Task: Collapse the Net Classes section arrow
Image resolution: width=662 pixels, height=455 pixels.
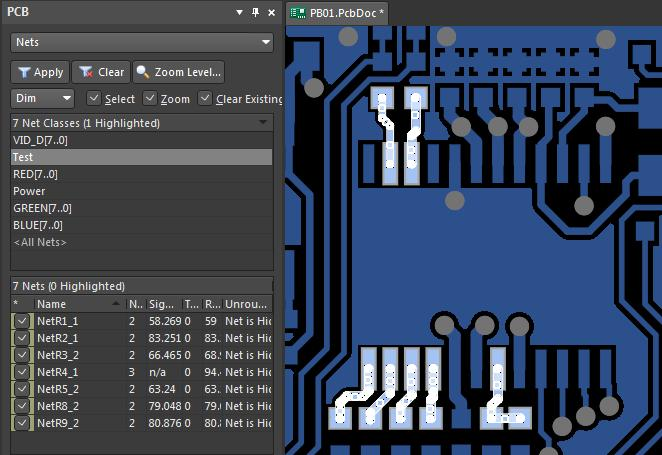Action: pyautogui.click(x=263, y=122)
